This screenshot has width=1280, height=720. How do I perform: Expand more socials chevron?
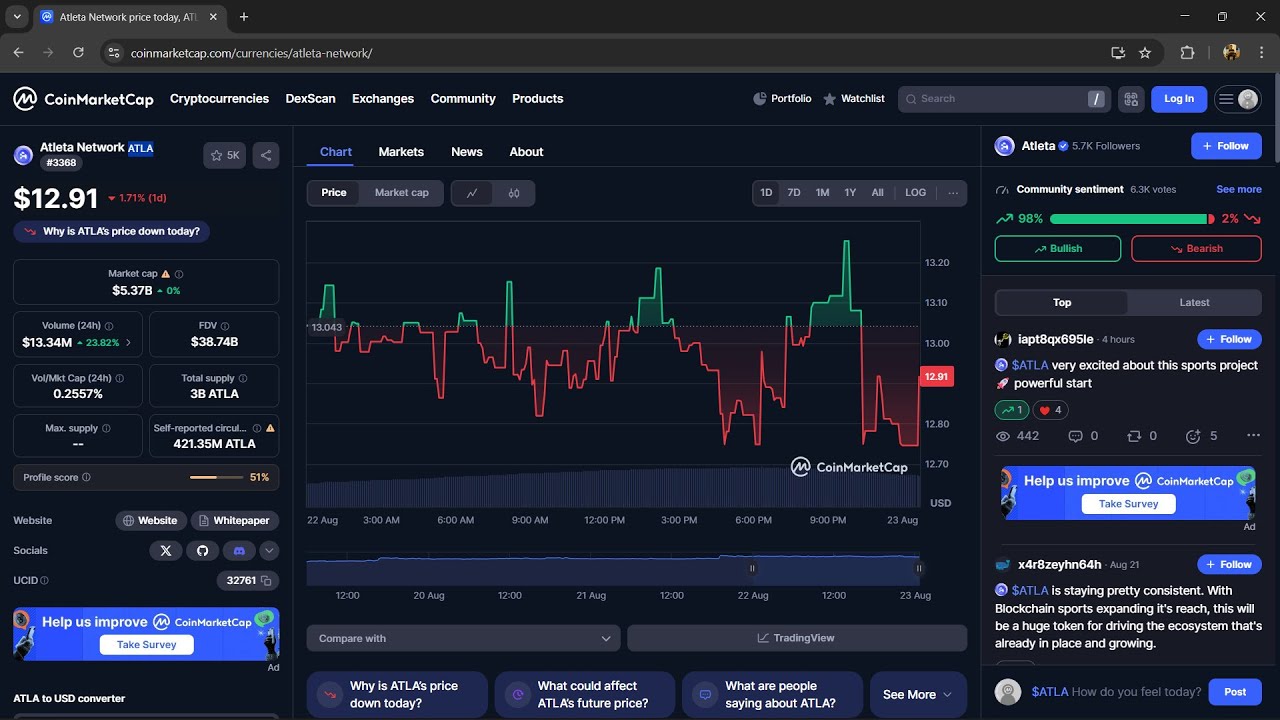point(269,551)
